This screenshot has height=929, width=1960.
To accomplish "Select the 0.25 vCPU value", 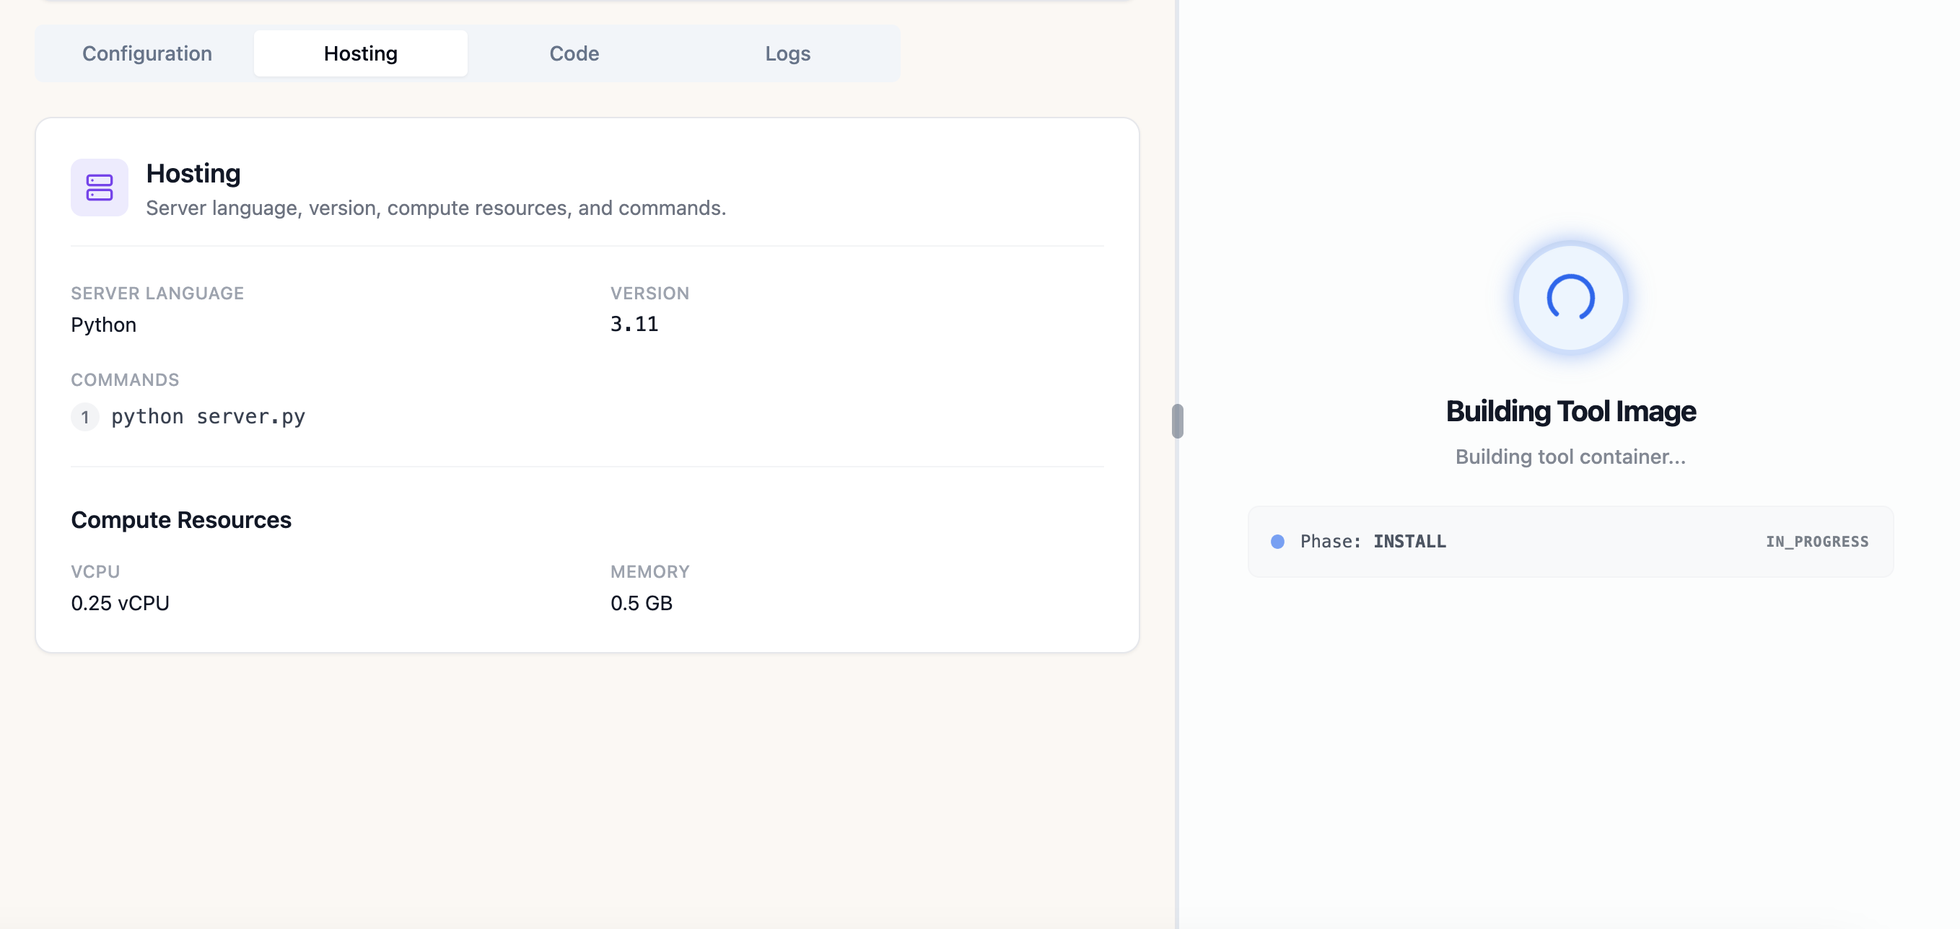I will [x=120, y=603].
